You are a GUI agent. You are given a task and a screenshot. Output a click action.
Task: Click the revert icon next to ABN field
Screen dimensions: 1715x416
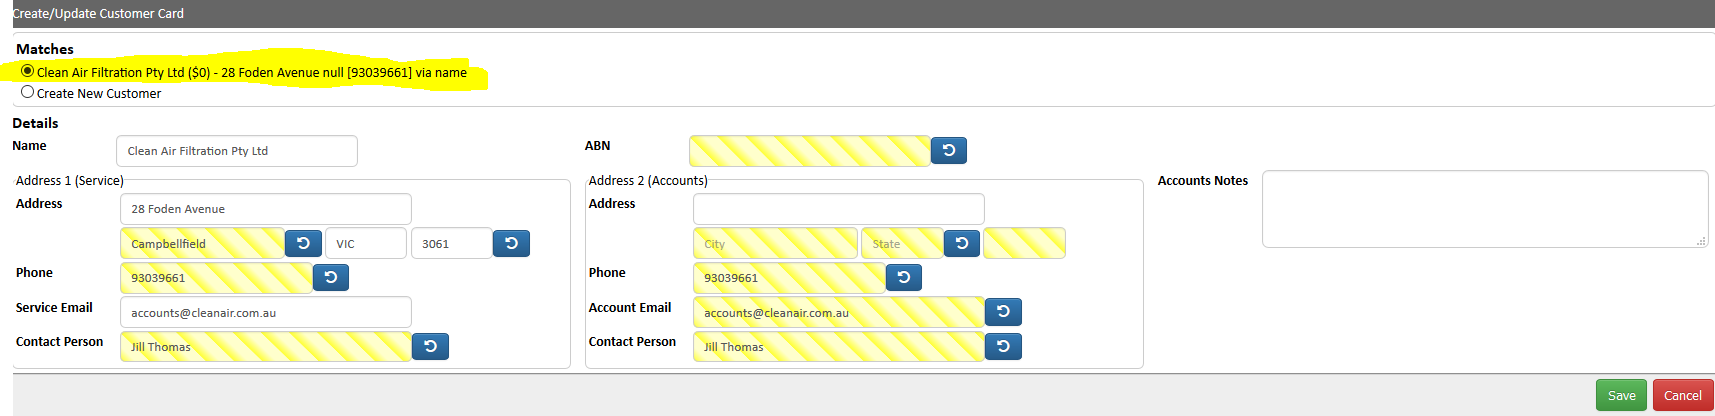(x=948, y=151)
